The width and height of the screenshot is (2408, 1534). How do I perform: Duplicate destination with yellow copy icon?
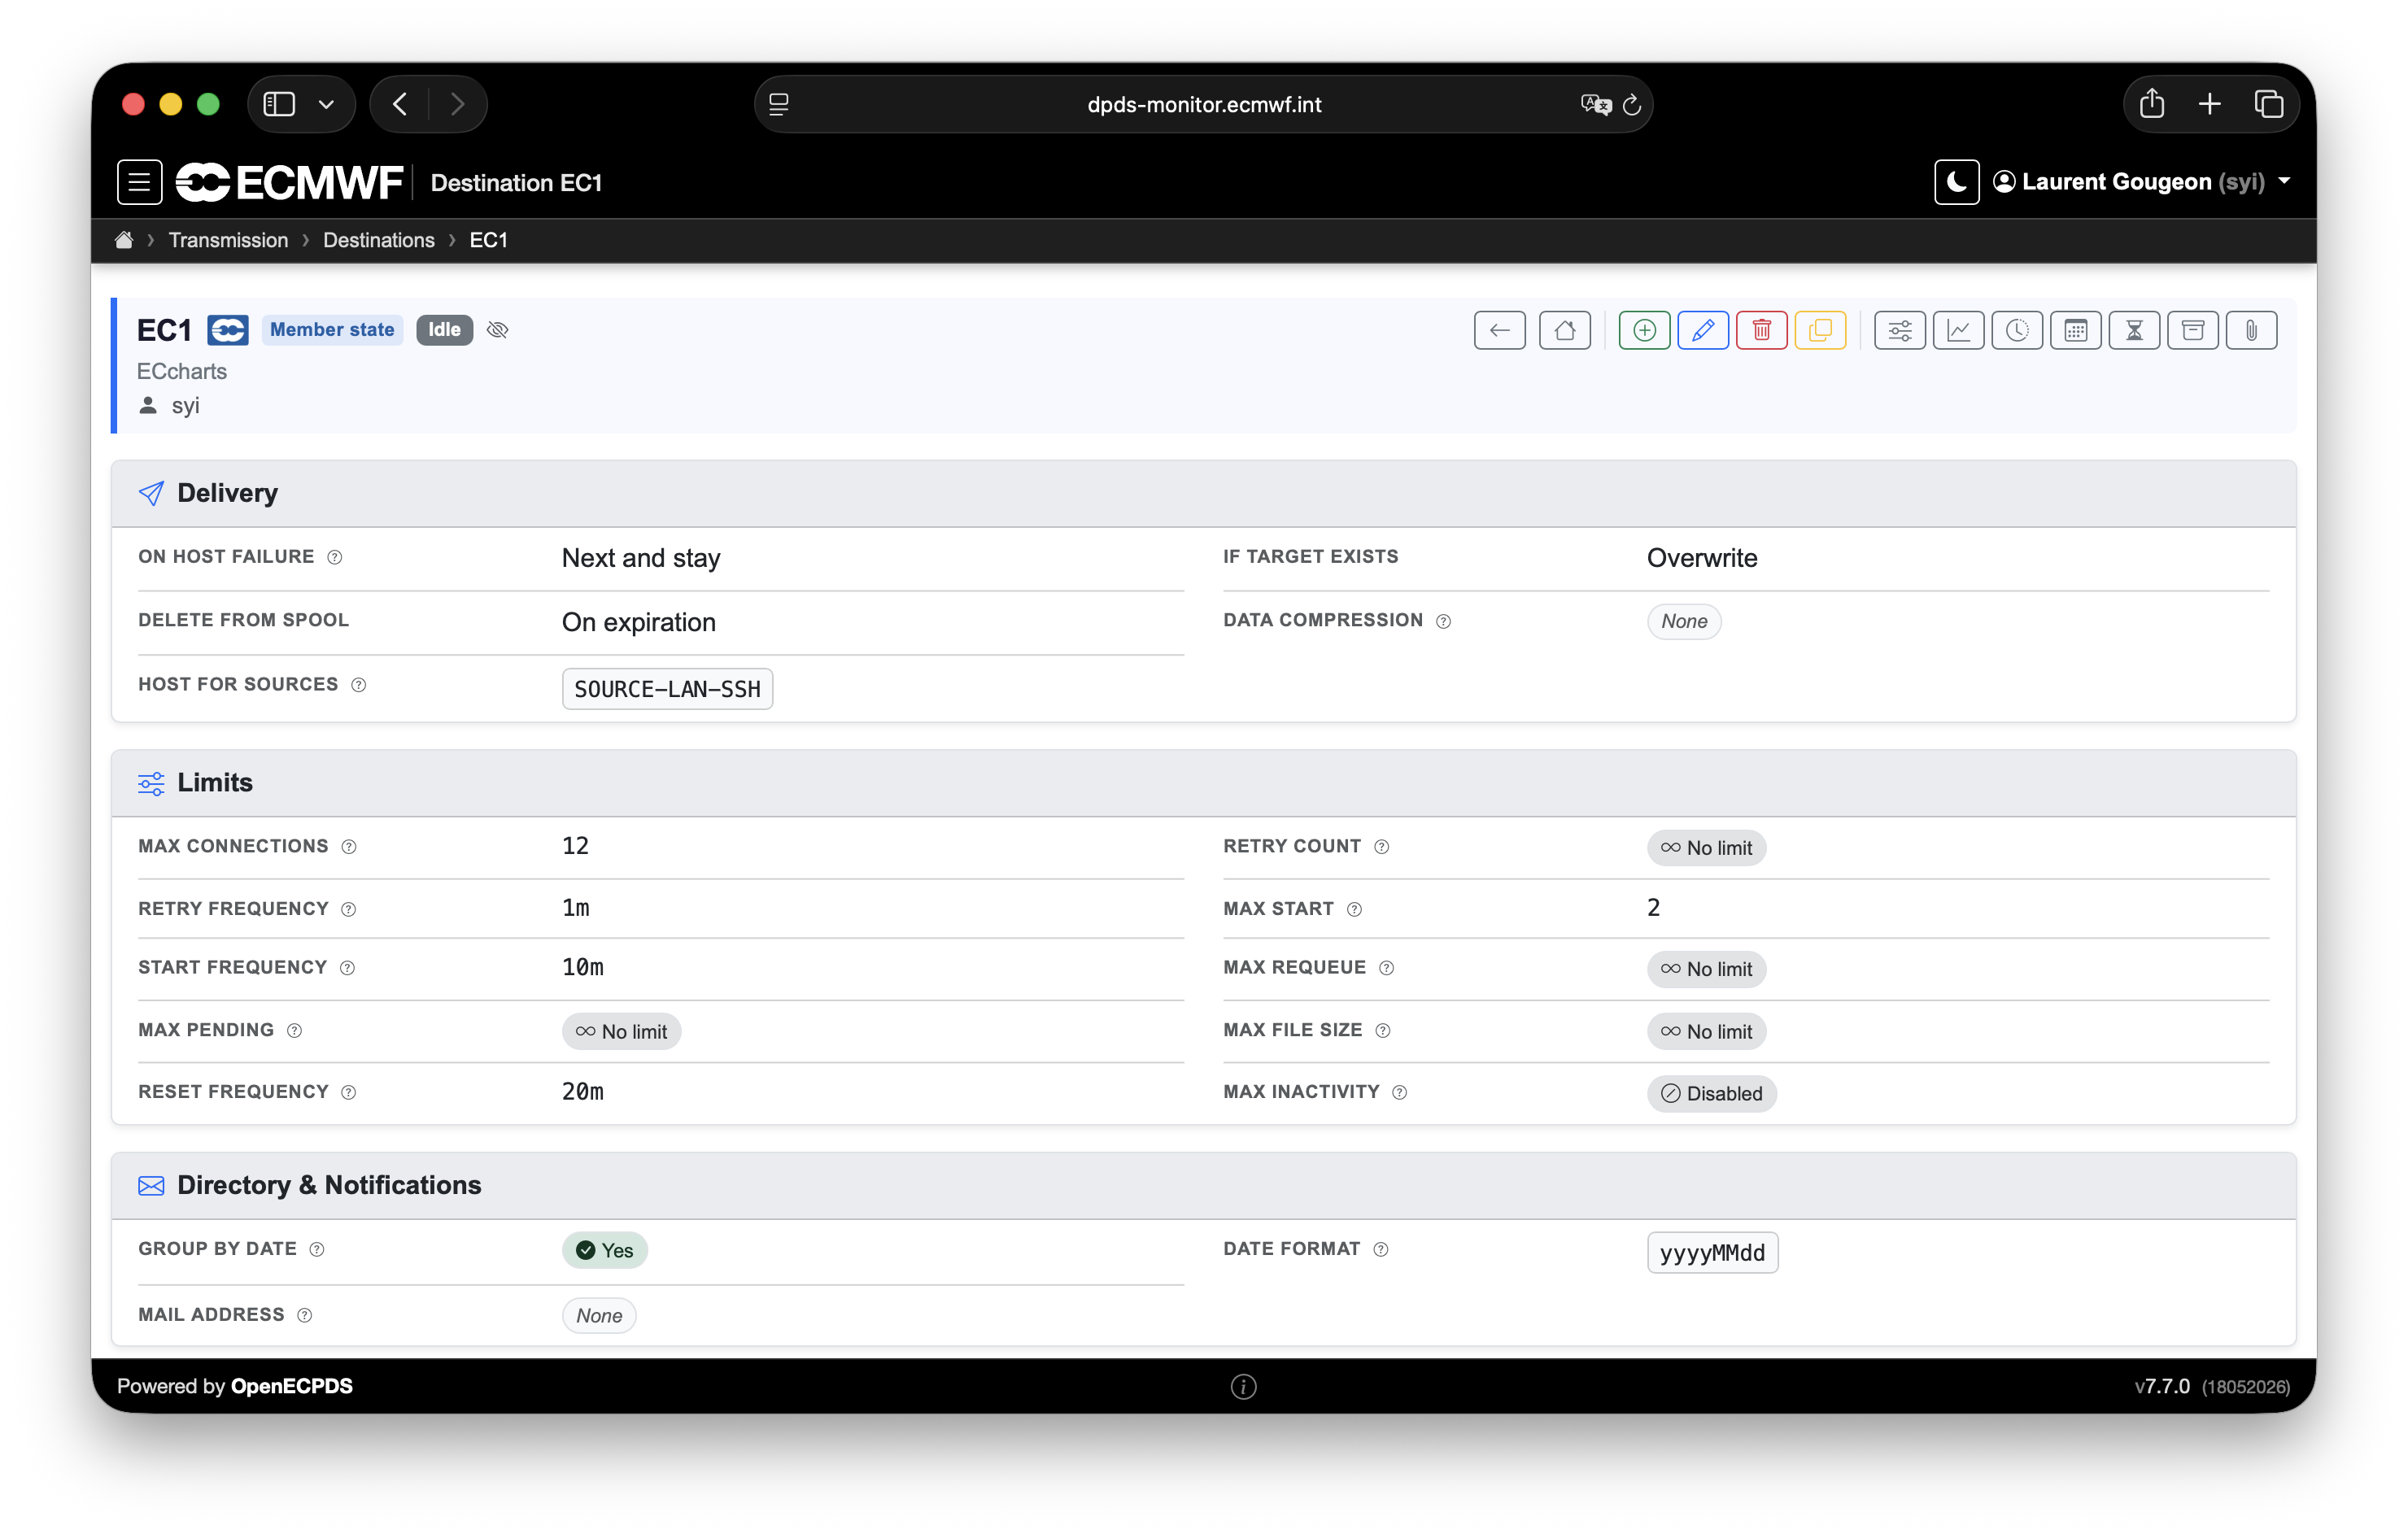click(1820, 330)
